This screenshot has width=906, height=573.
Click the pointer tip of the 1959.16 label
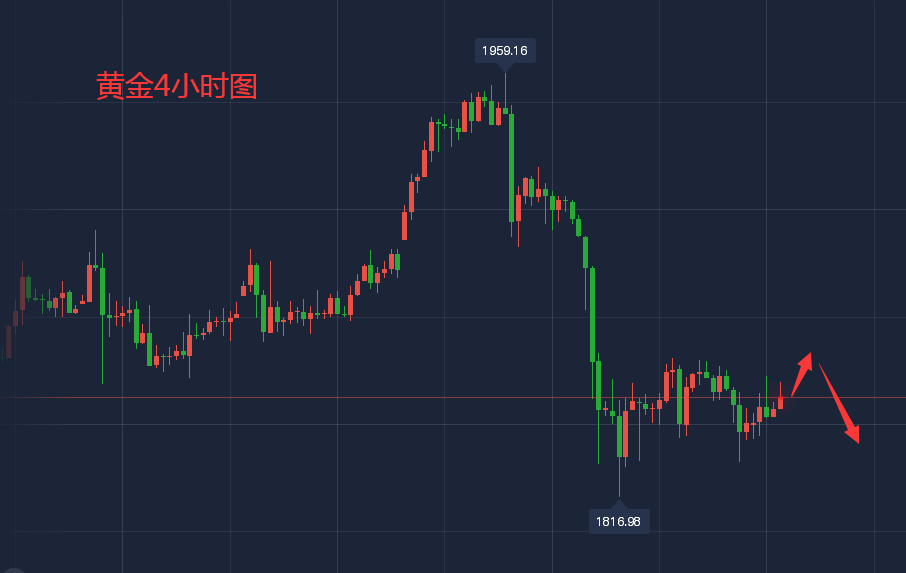pyautogui.click(x=505, y=67)
